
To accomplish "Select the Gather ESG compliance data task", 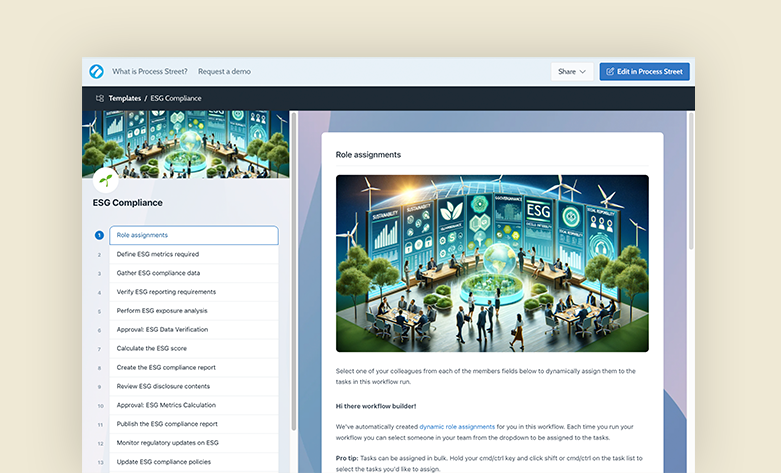I will coord(194,273).
